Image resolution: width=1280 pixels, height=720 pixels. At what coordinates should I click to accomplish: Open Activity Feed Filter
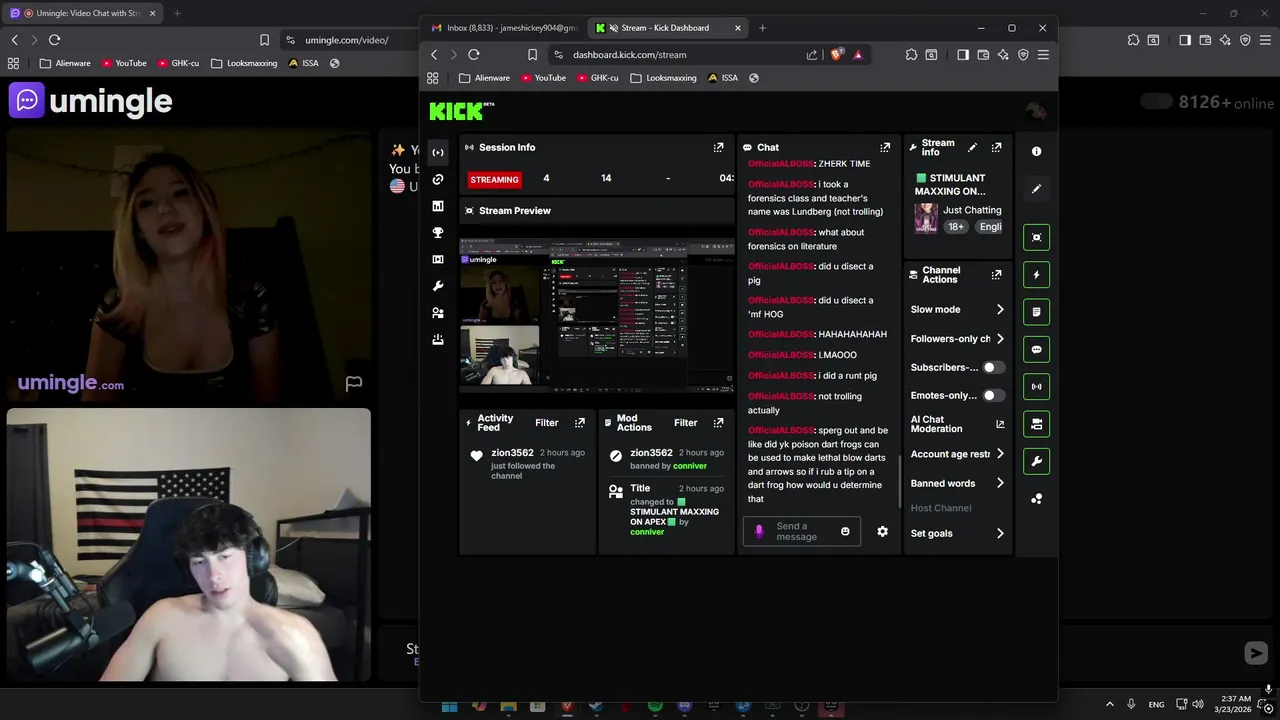tap(546, 422)
